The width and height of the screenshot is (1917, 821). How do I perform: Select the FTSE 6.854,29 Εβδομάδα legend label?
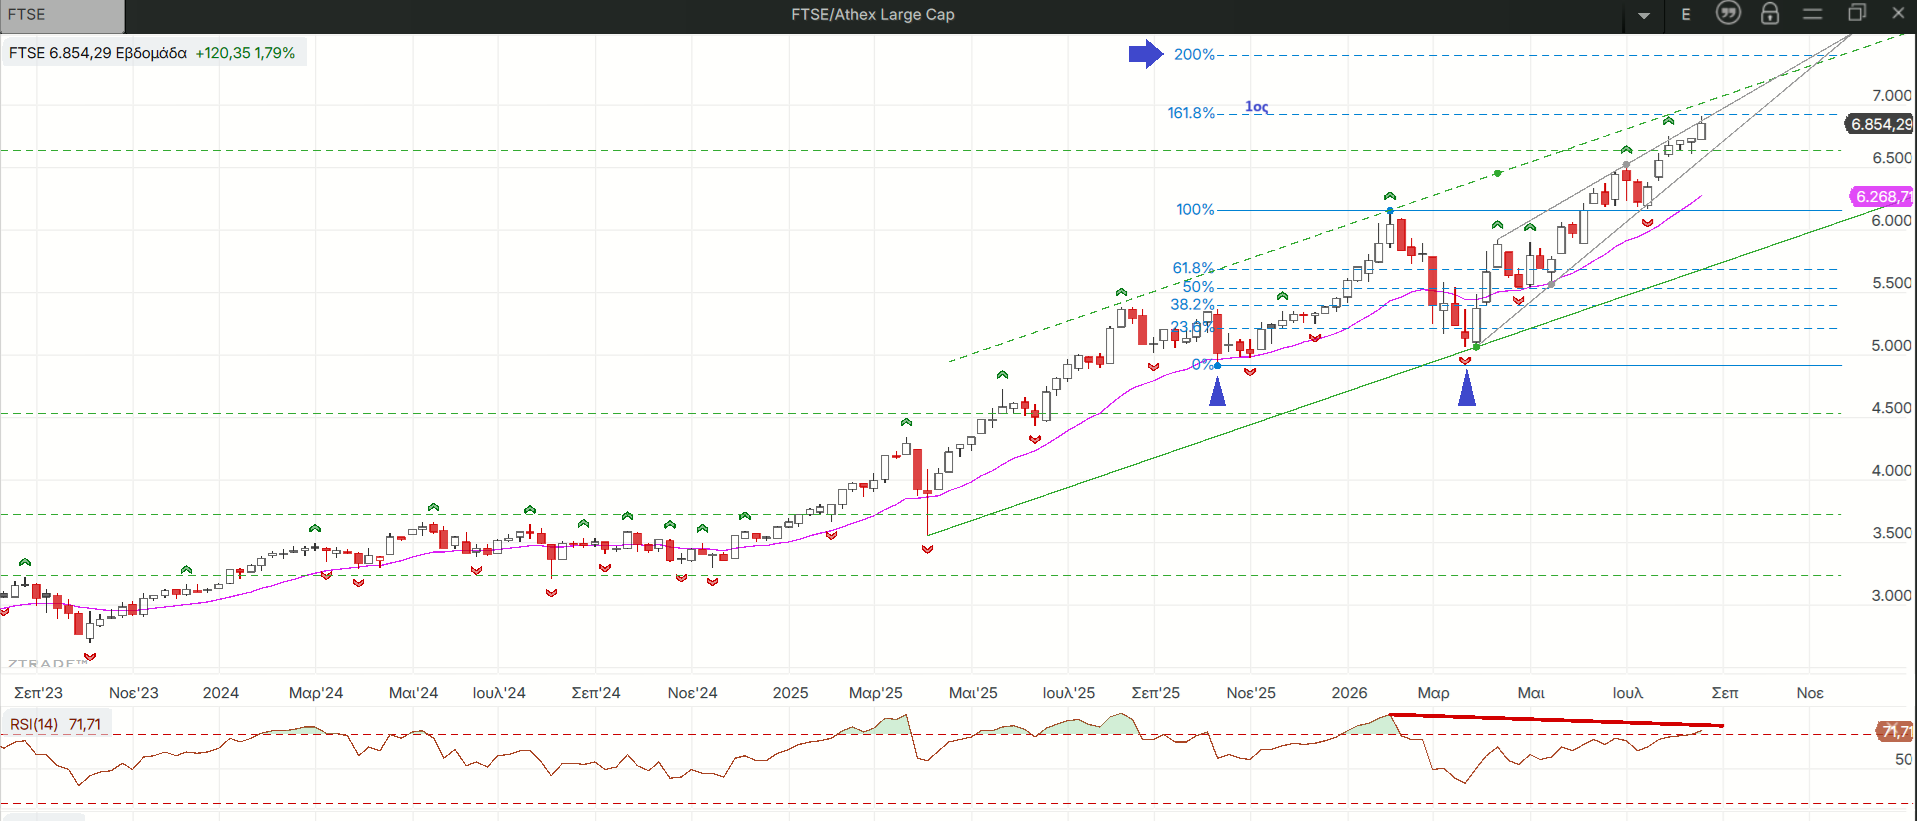(x=98, y=53)
